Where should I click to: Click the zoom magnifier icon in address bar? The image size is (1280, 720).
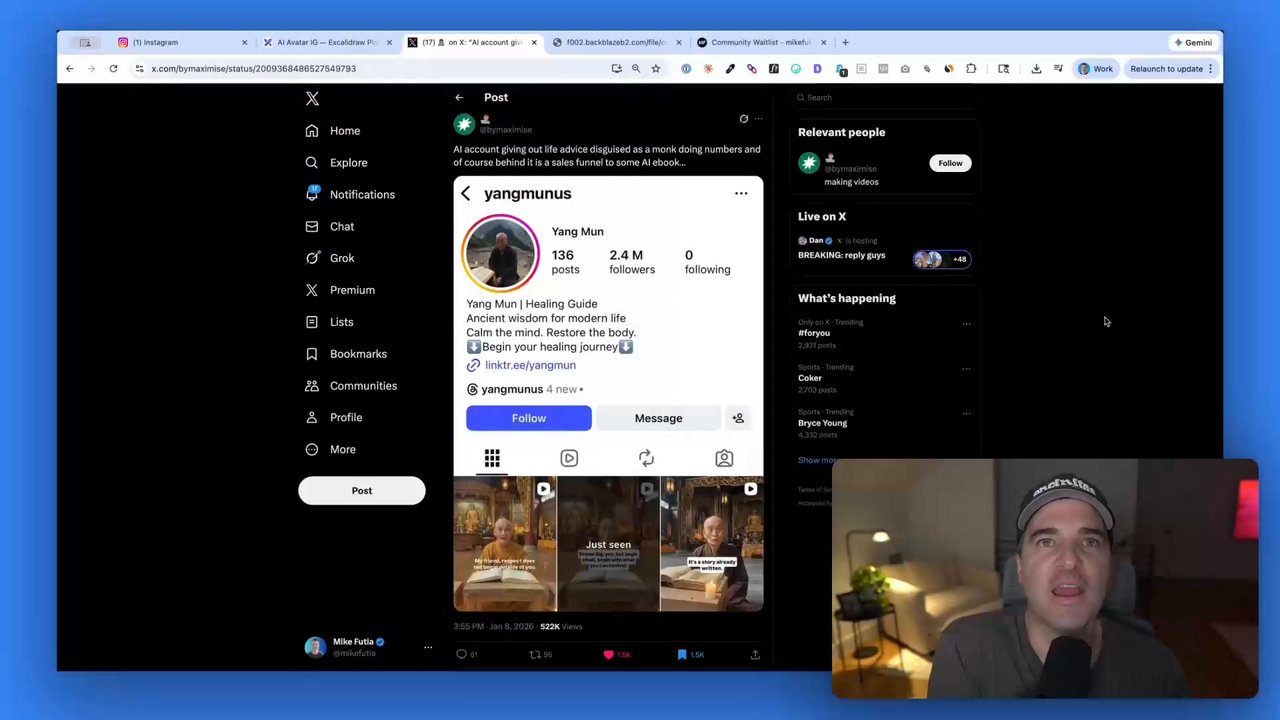[636, 69]
